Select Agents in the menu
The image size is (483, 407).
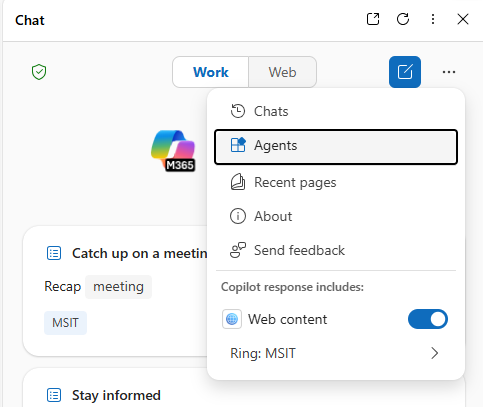tap(336, 147)
